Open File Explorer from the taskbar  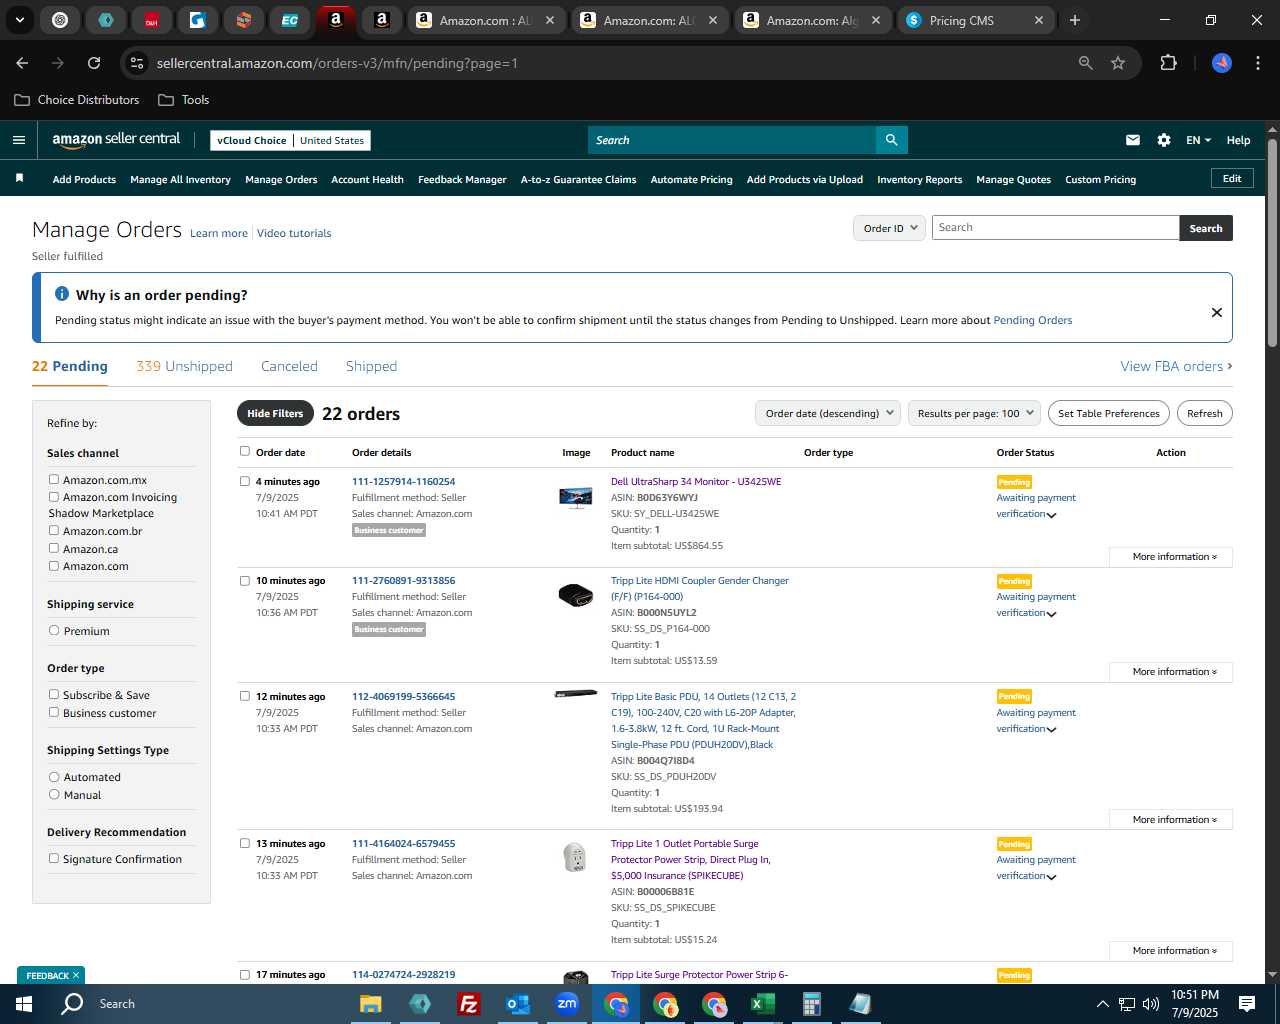(x=371, y=1004)
